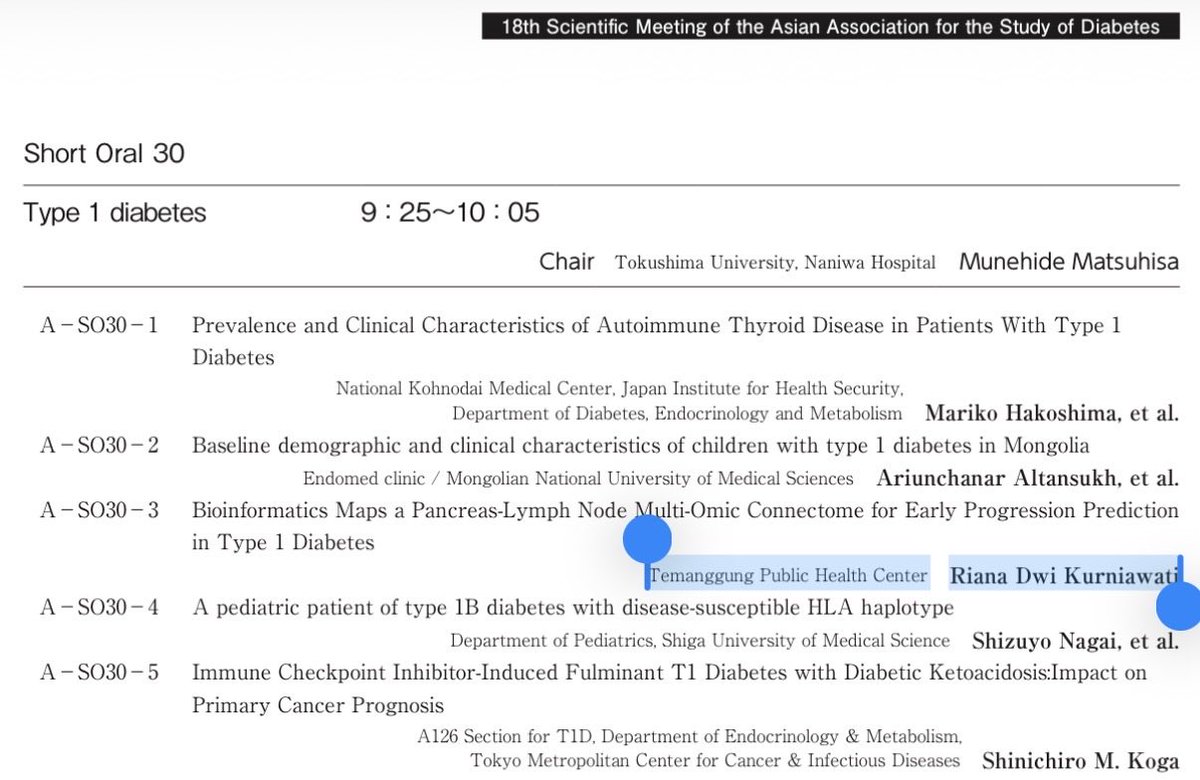Image resolution: width=1200 pixels, height=780 pixels.
Task: Tap abstract code 'A-SO30-3'
Action: tap(99, 511)
